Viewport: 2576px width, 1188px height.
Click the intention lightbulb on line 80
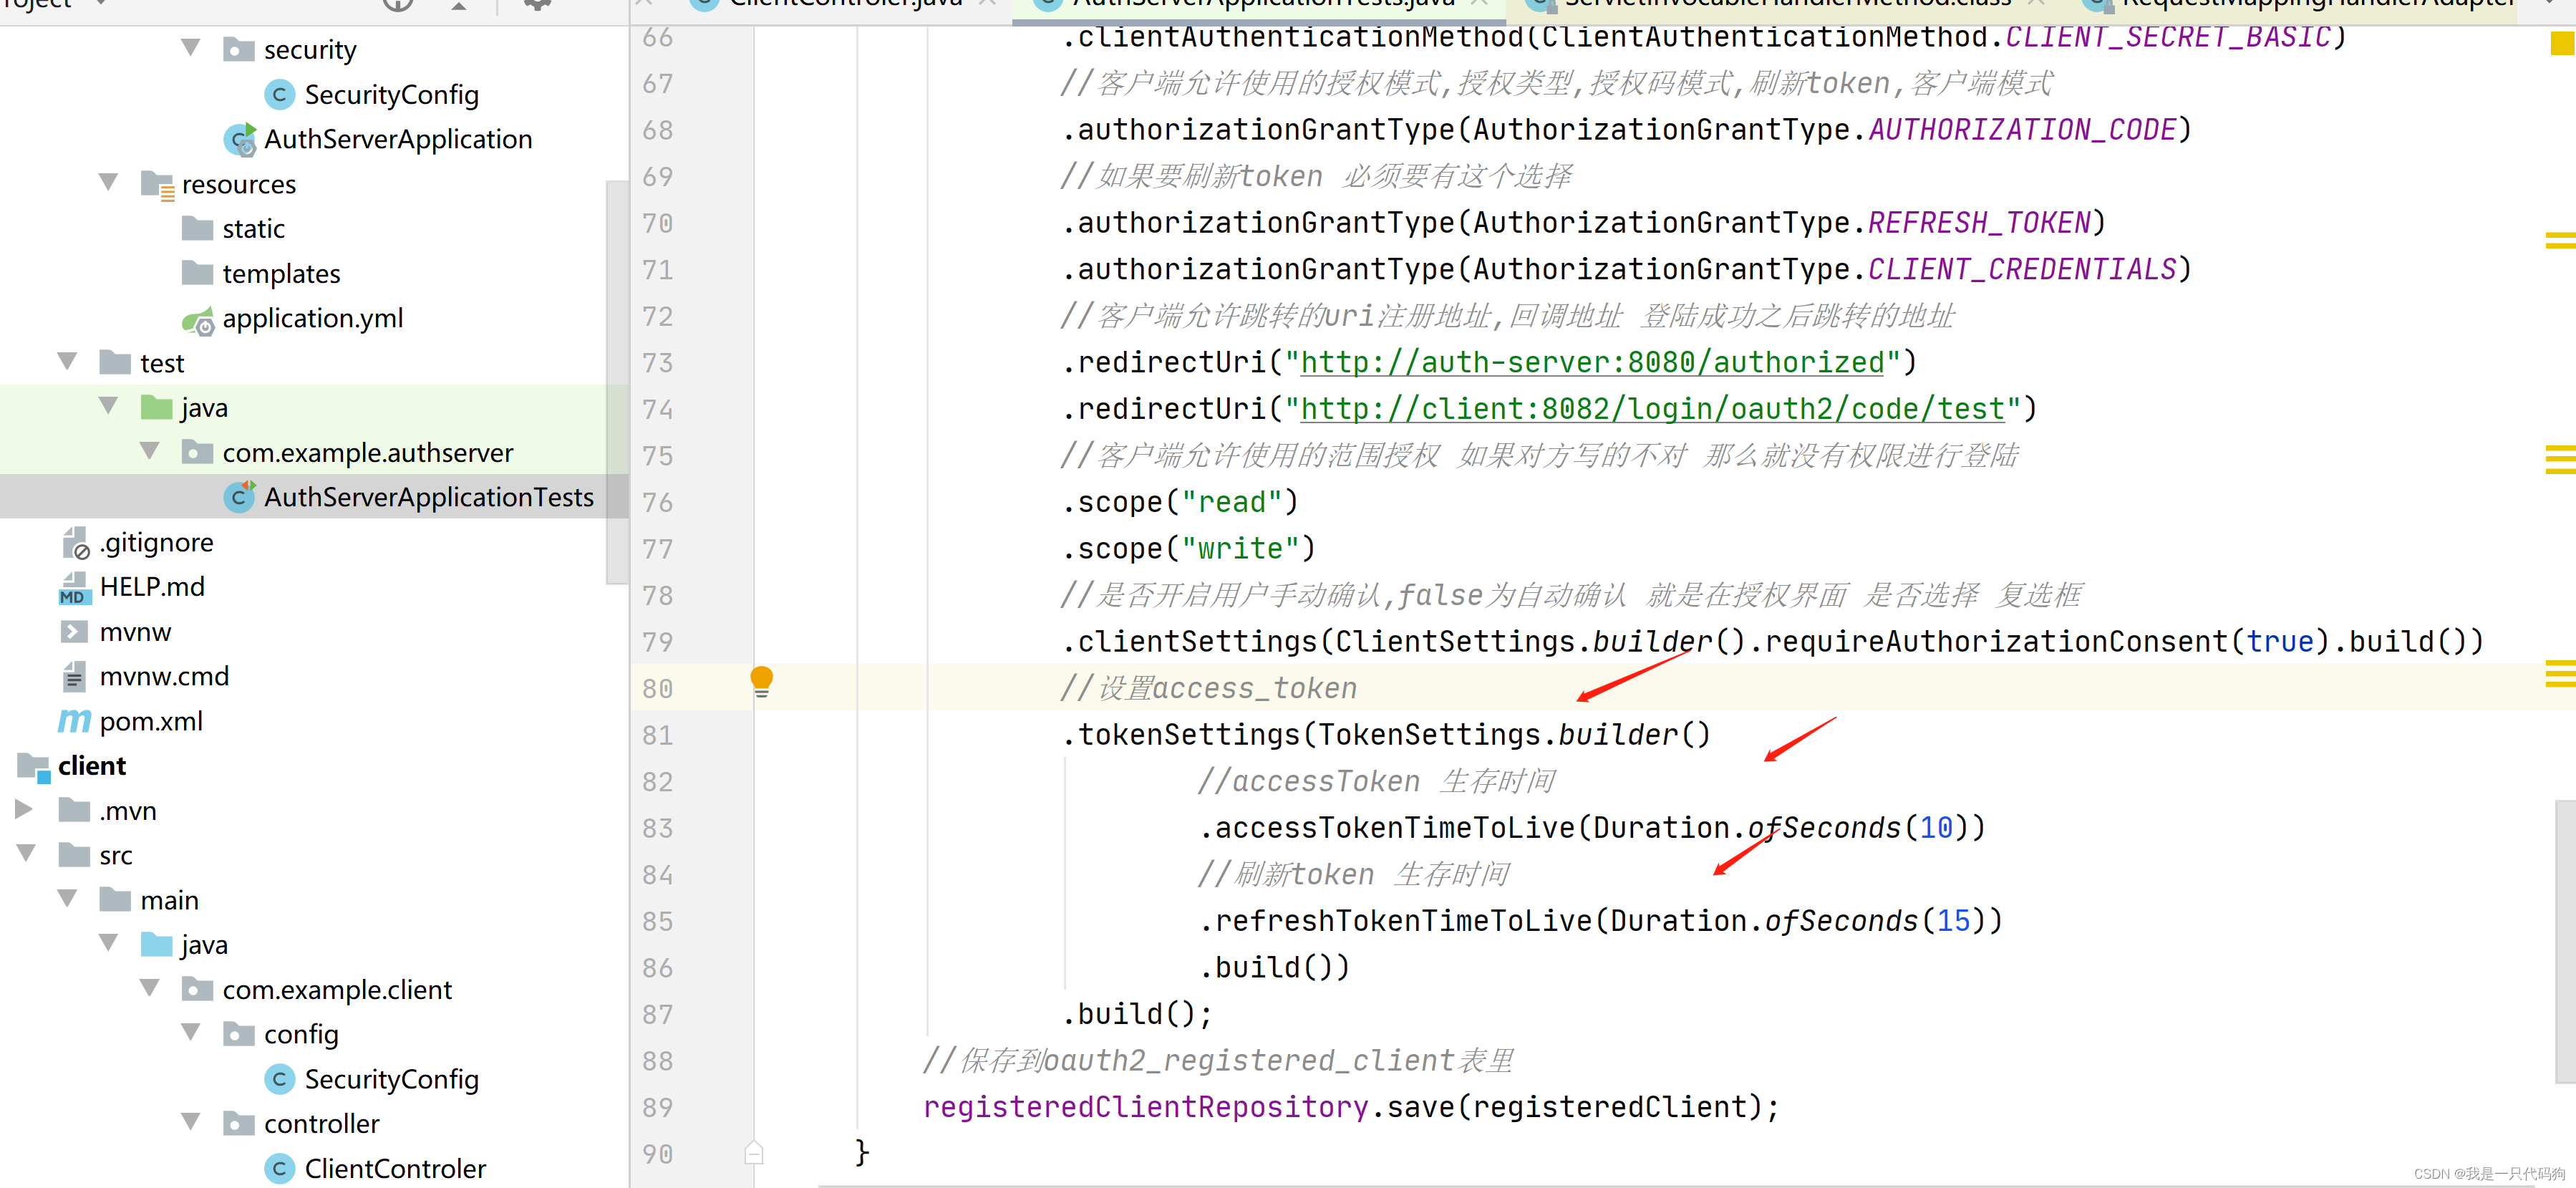(x=761, y=680)
